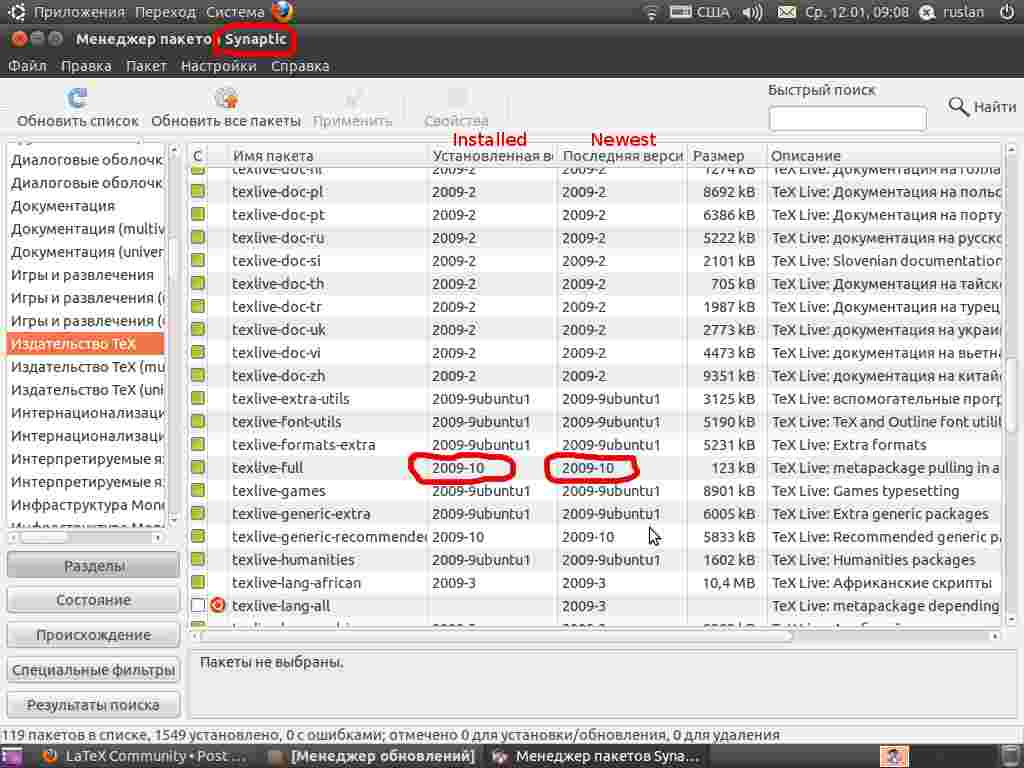Open the Настройки menu
The width and height of the screenshot is (1024, 768).
tap(219, 66)
